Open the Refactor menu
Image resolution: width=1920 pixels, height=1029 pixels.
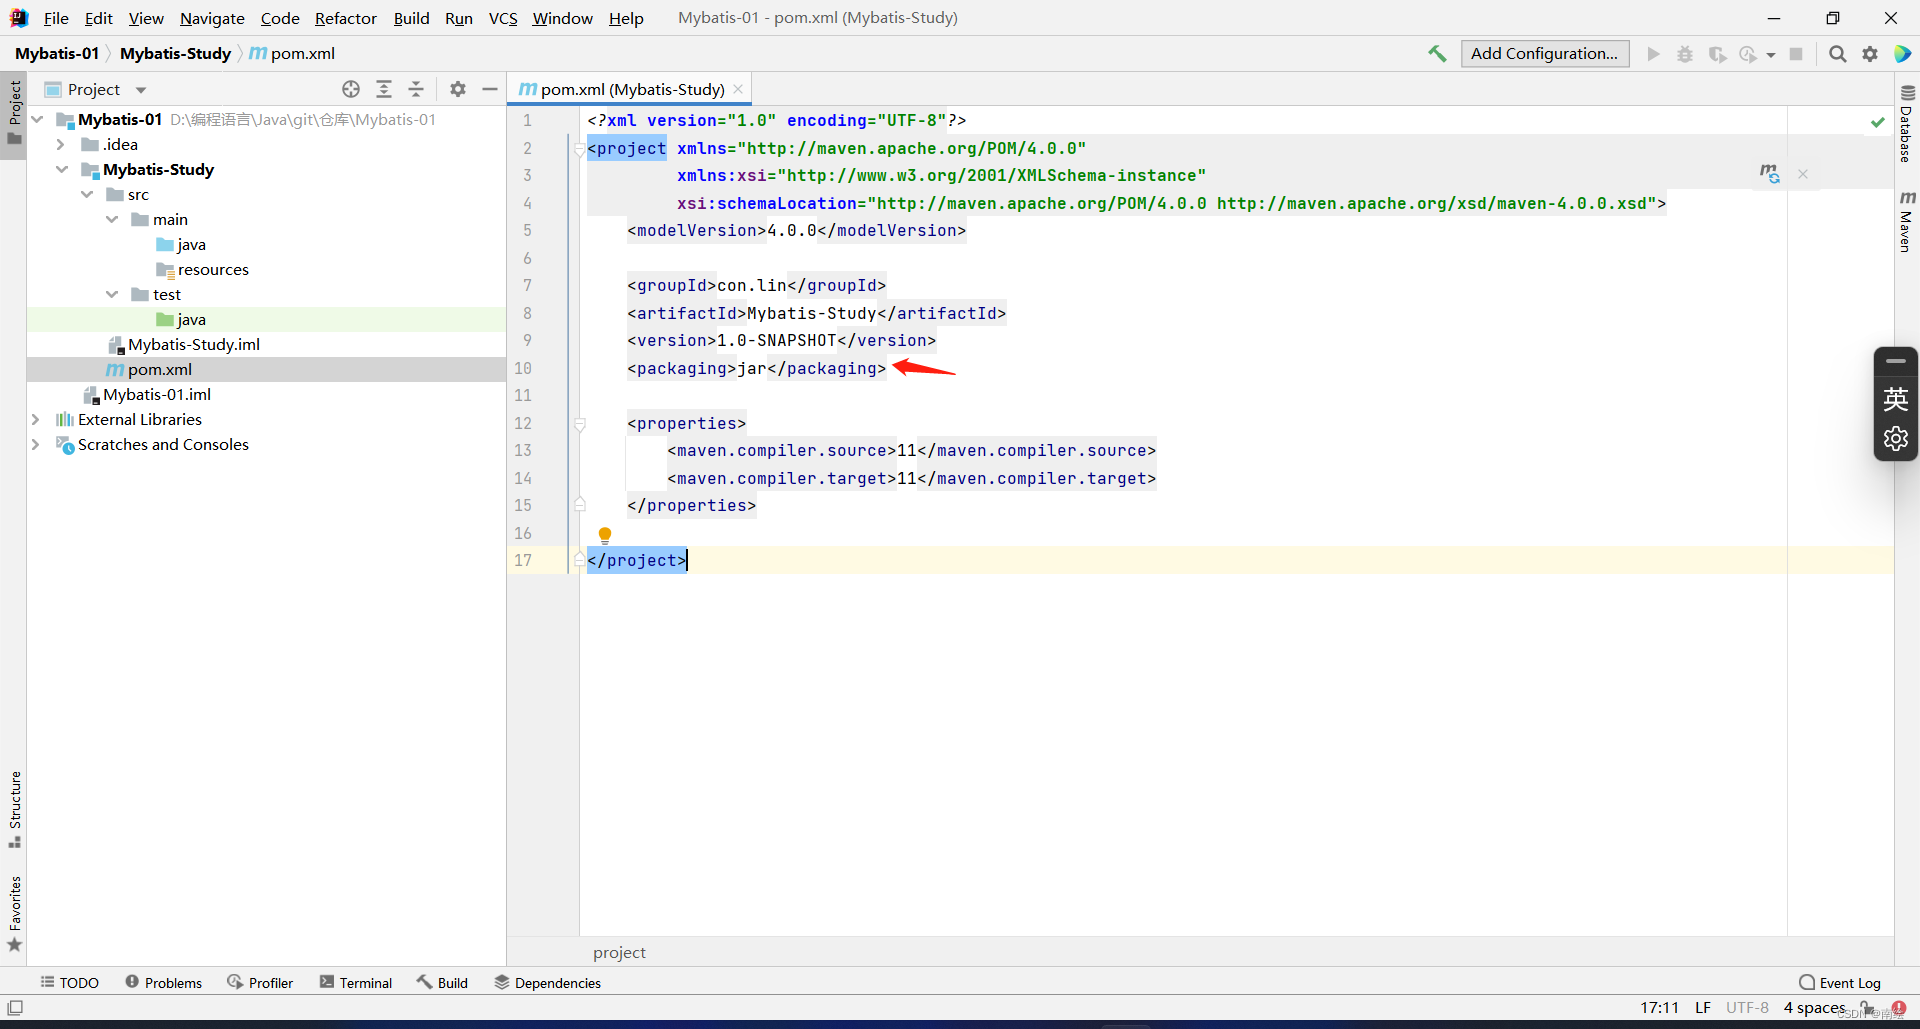346,18
